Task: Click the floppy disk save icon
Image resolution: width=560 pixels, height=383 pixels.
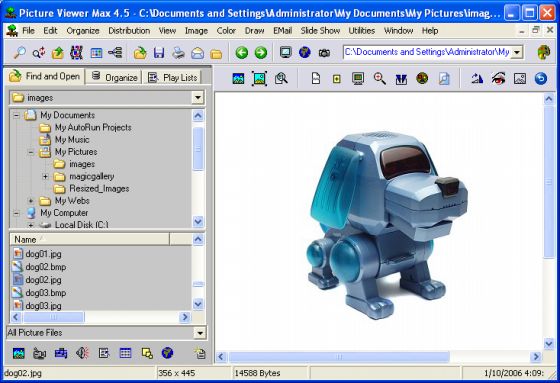Action: pos(159,53)
